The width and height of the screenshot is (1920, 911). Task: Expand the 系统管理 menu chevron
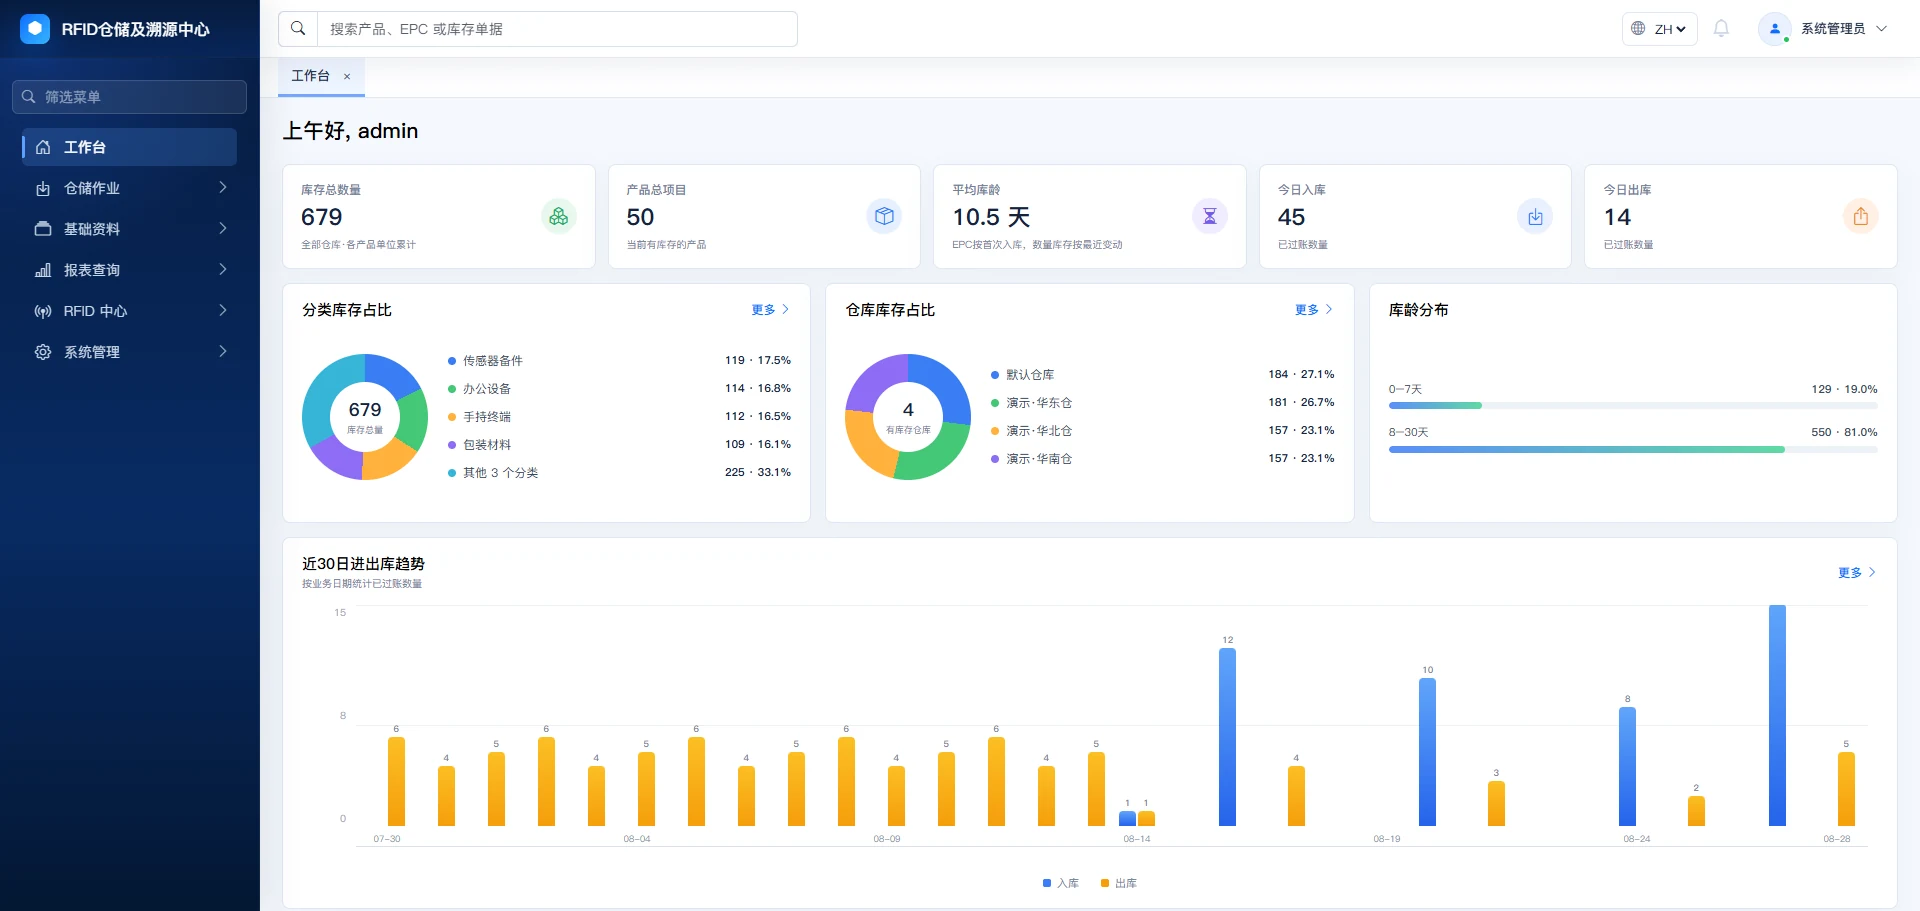coord(223,351)
